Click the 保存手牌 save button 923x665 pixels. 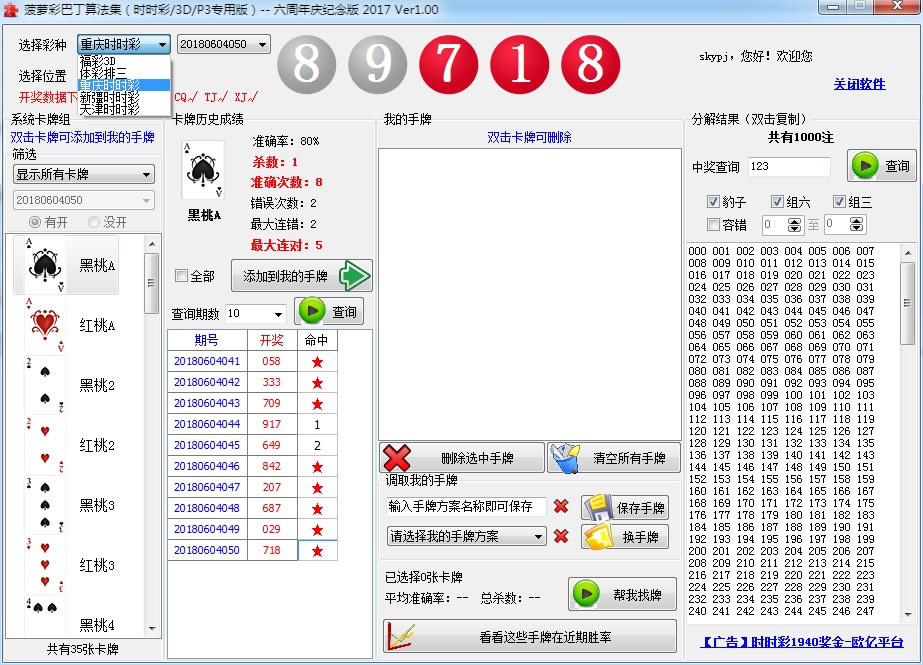point(625,507)
